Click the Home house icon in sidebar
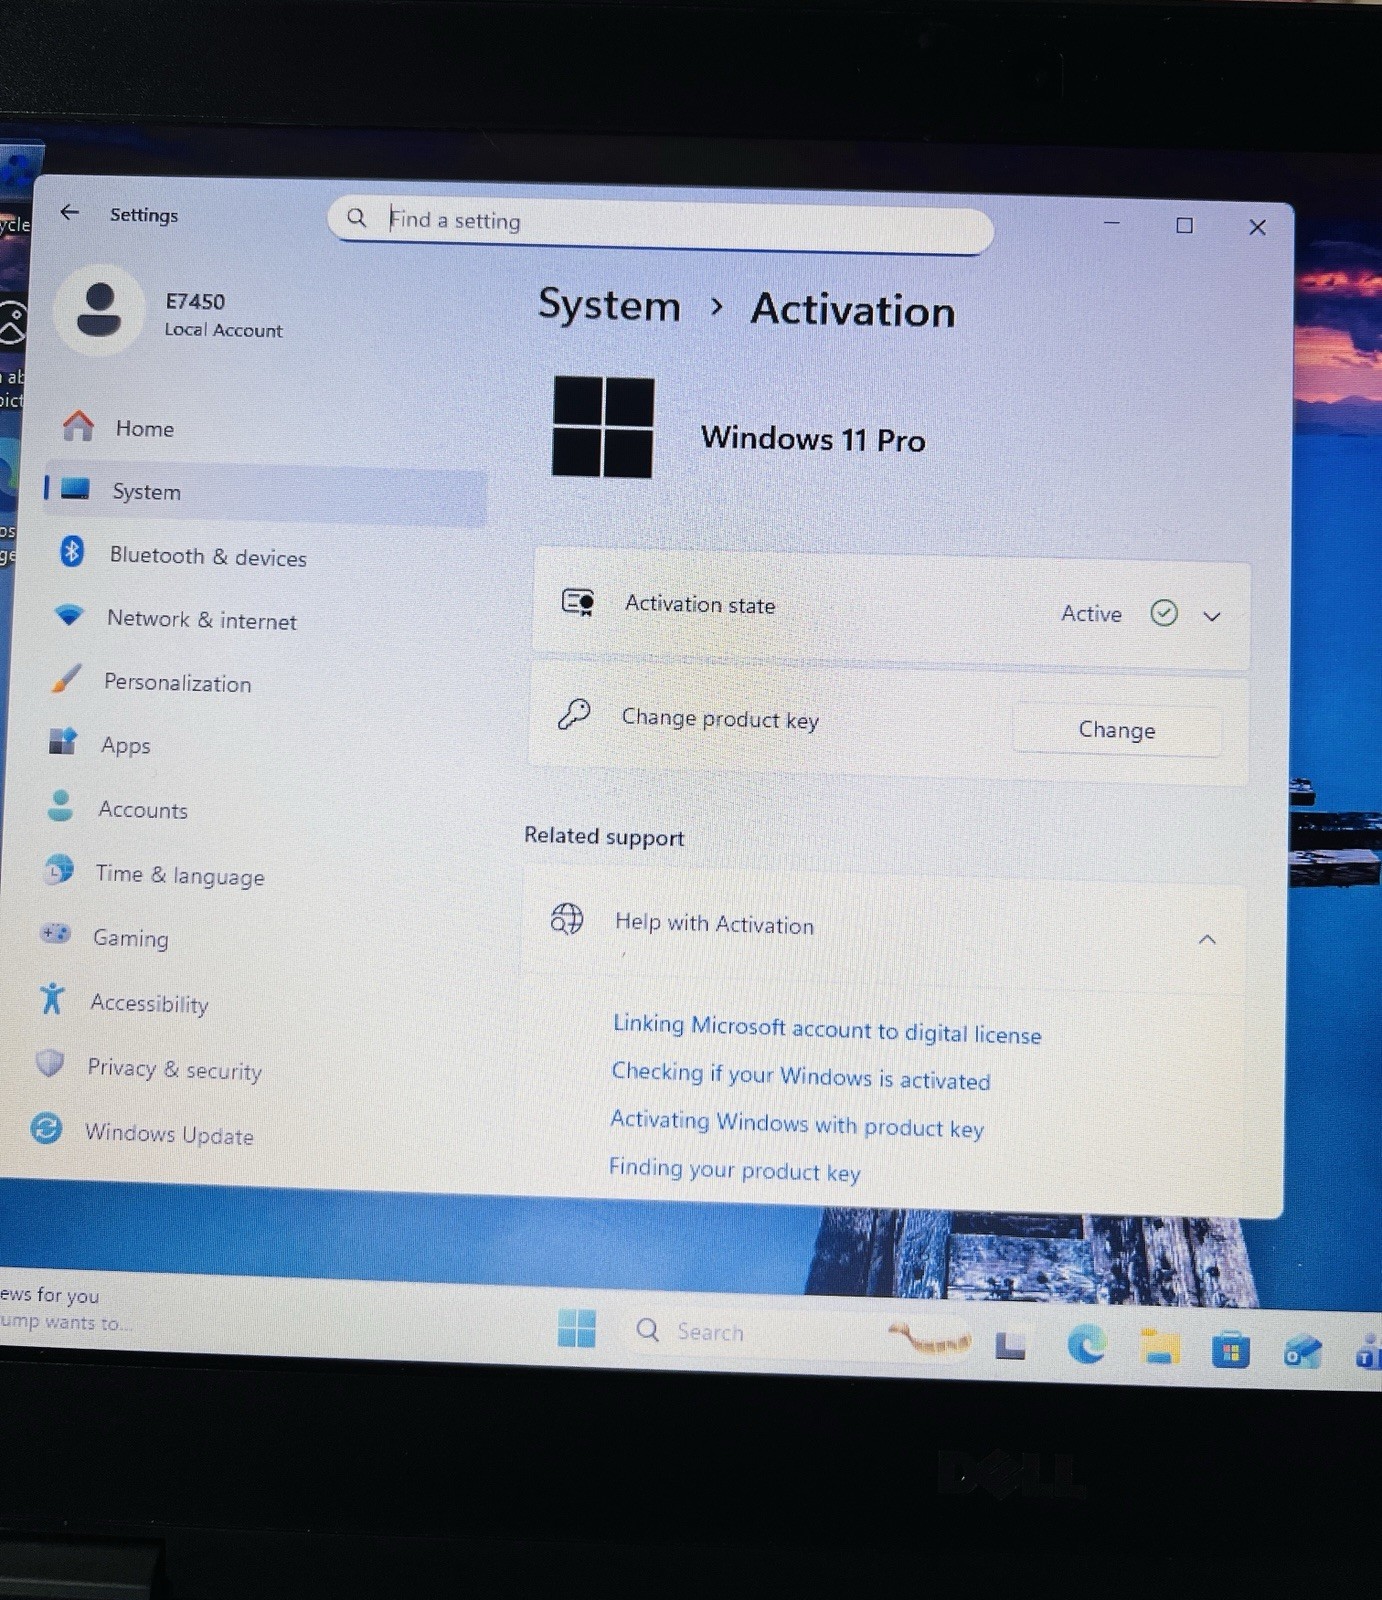1382x1600 pixels. 78,426
